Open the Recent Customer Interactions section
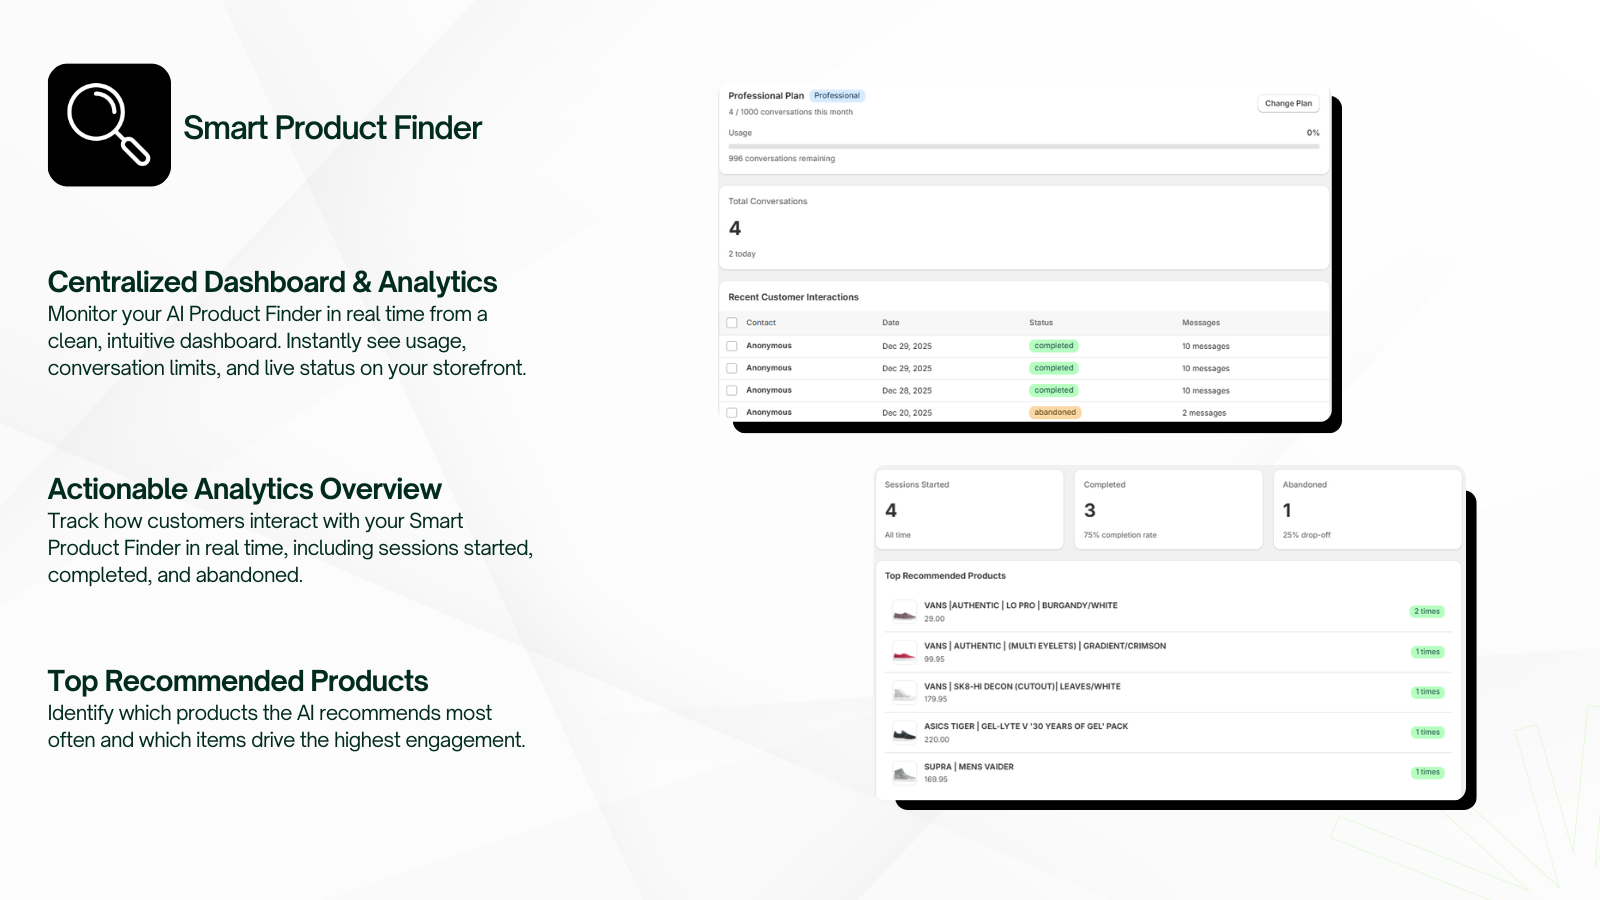Screen dimensions: 1600x900 (x=793, y=296)
